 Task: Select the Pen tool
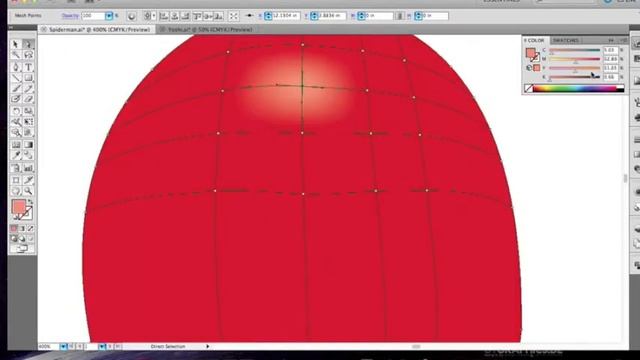pyautogui.click(x=16, y=67)
